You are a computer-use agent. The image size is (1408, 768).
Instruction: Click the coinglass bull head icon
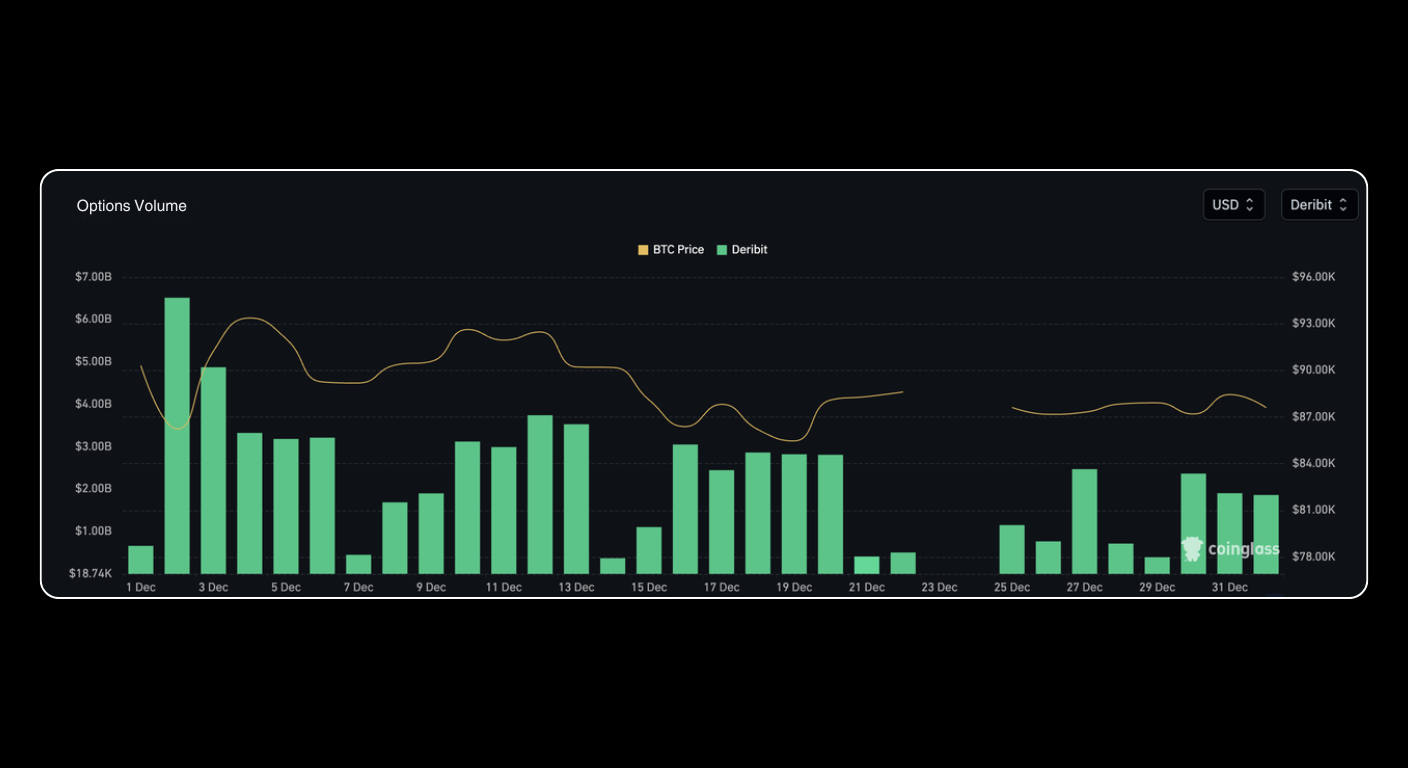pos(1191,549)
